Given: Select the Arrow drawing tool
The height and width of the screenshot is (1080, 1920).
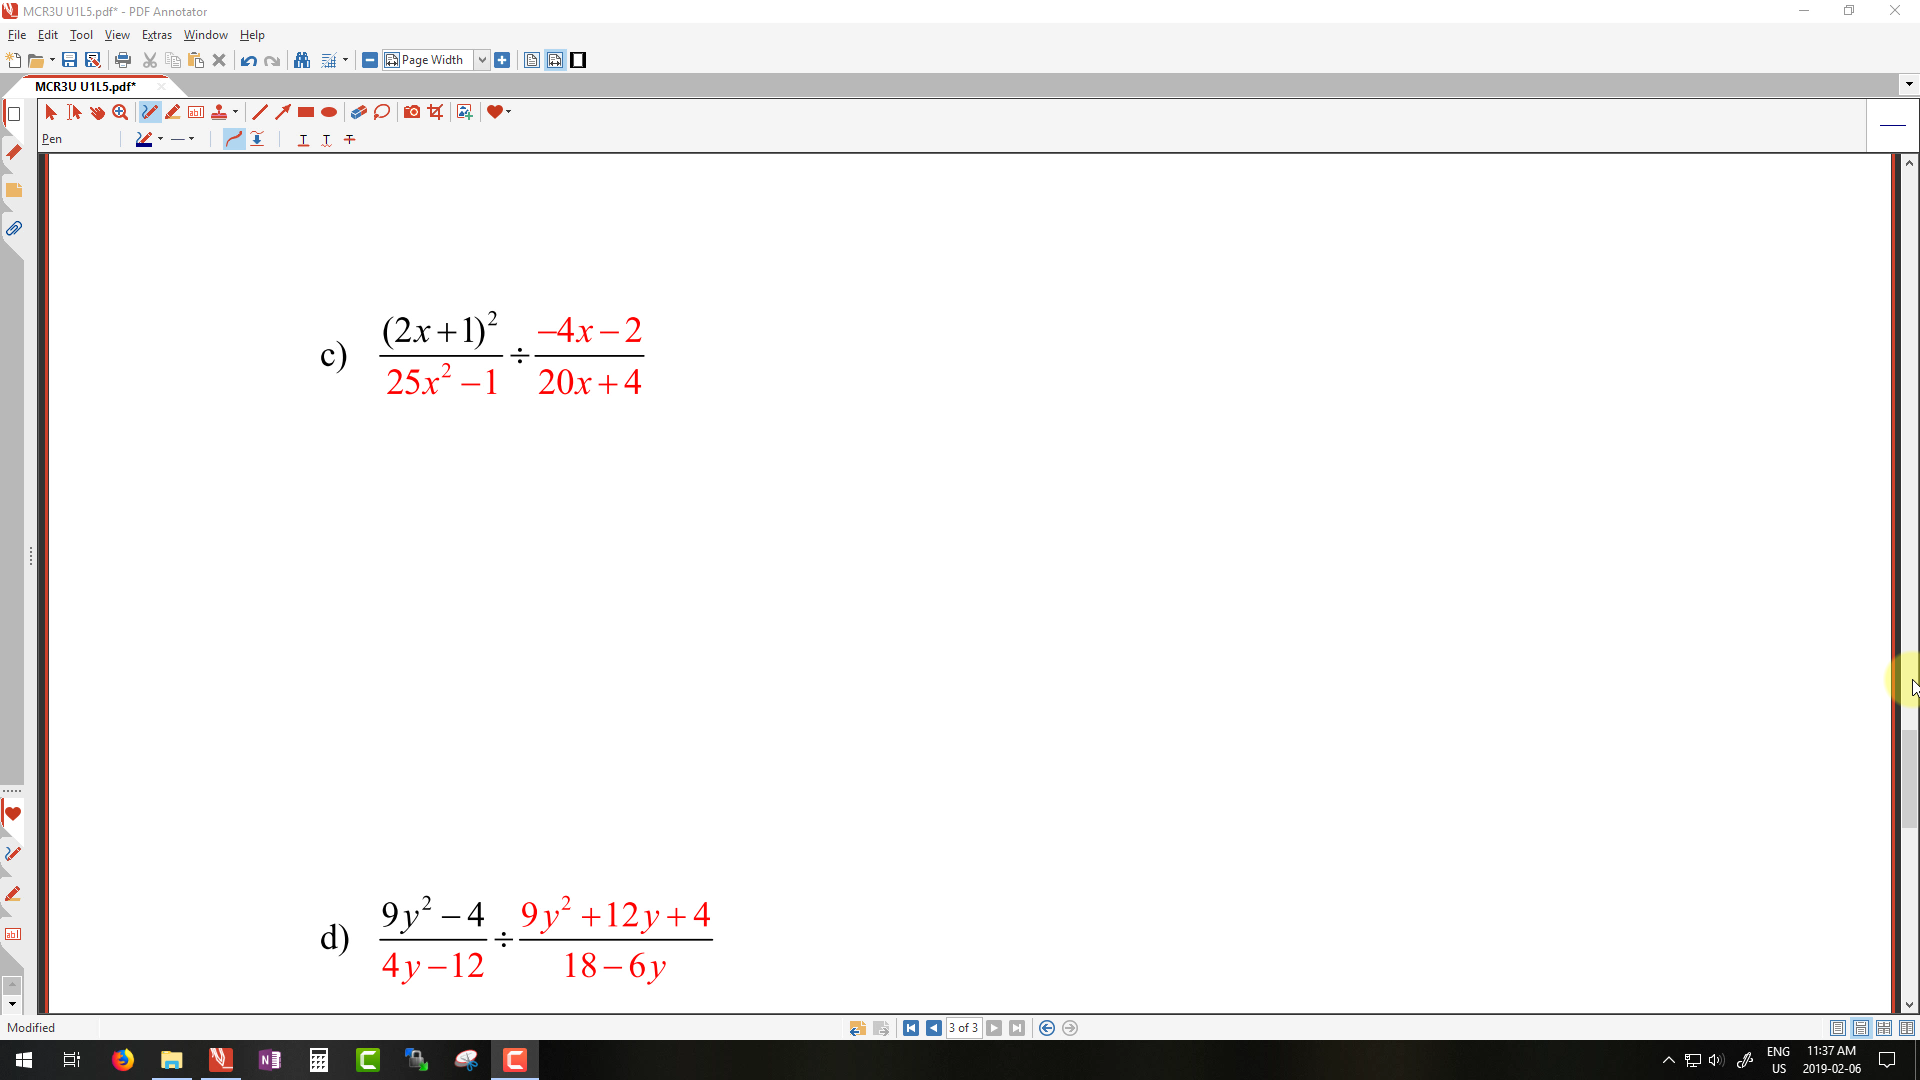Looking at the screenshot, I should (283, 112).
